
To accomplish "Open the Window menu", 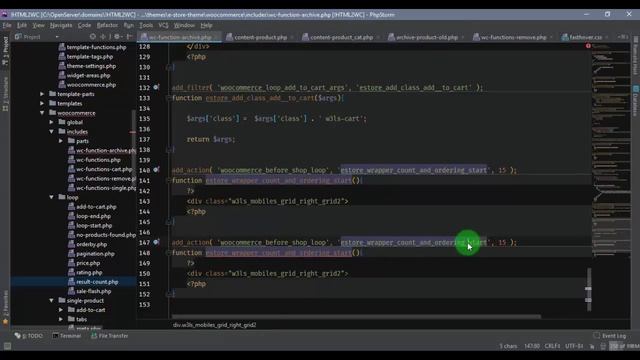I will pyautogui.click(x=184, y=25).
